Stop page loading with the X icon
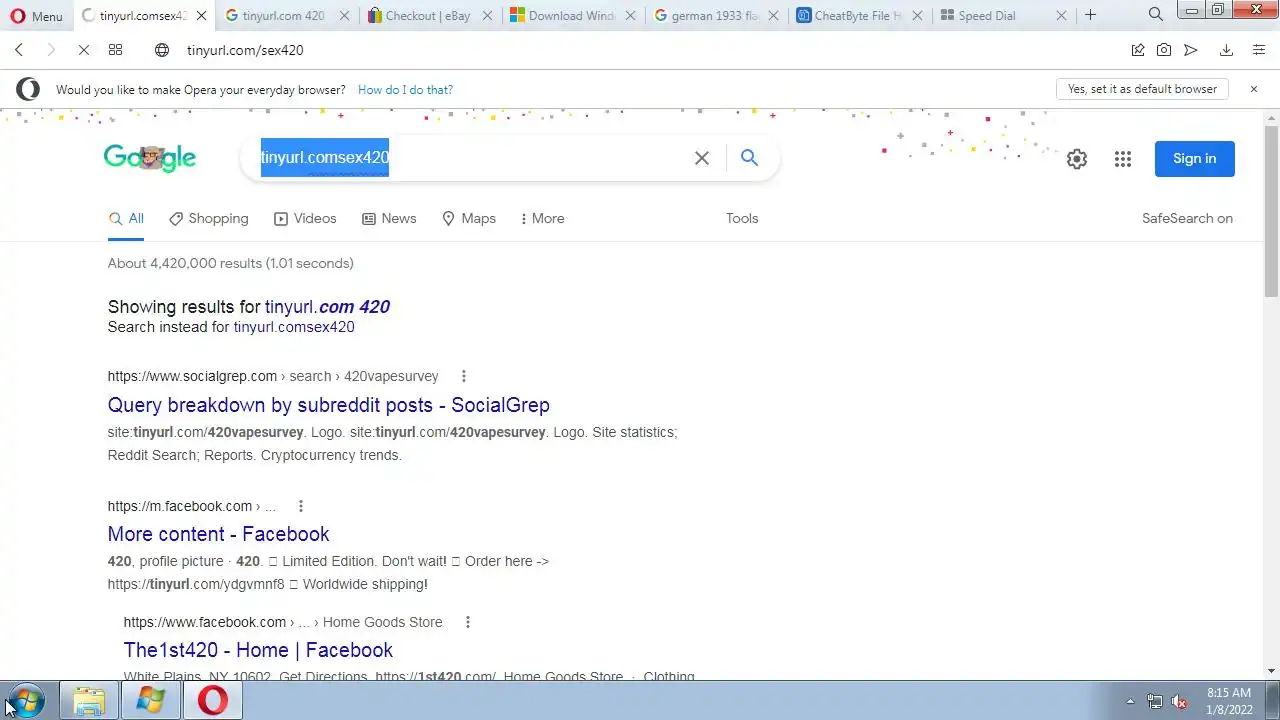This screenshot has width=1280, height=720. [x=84, y=50]
